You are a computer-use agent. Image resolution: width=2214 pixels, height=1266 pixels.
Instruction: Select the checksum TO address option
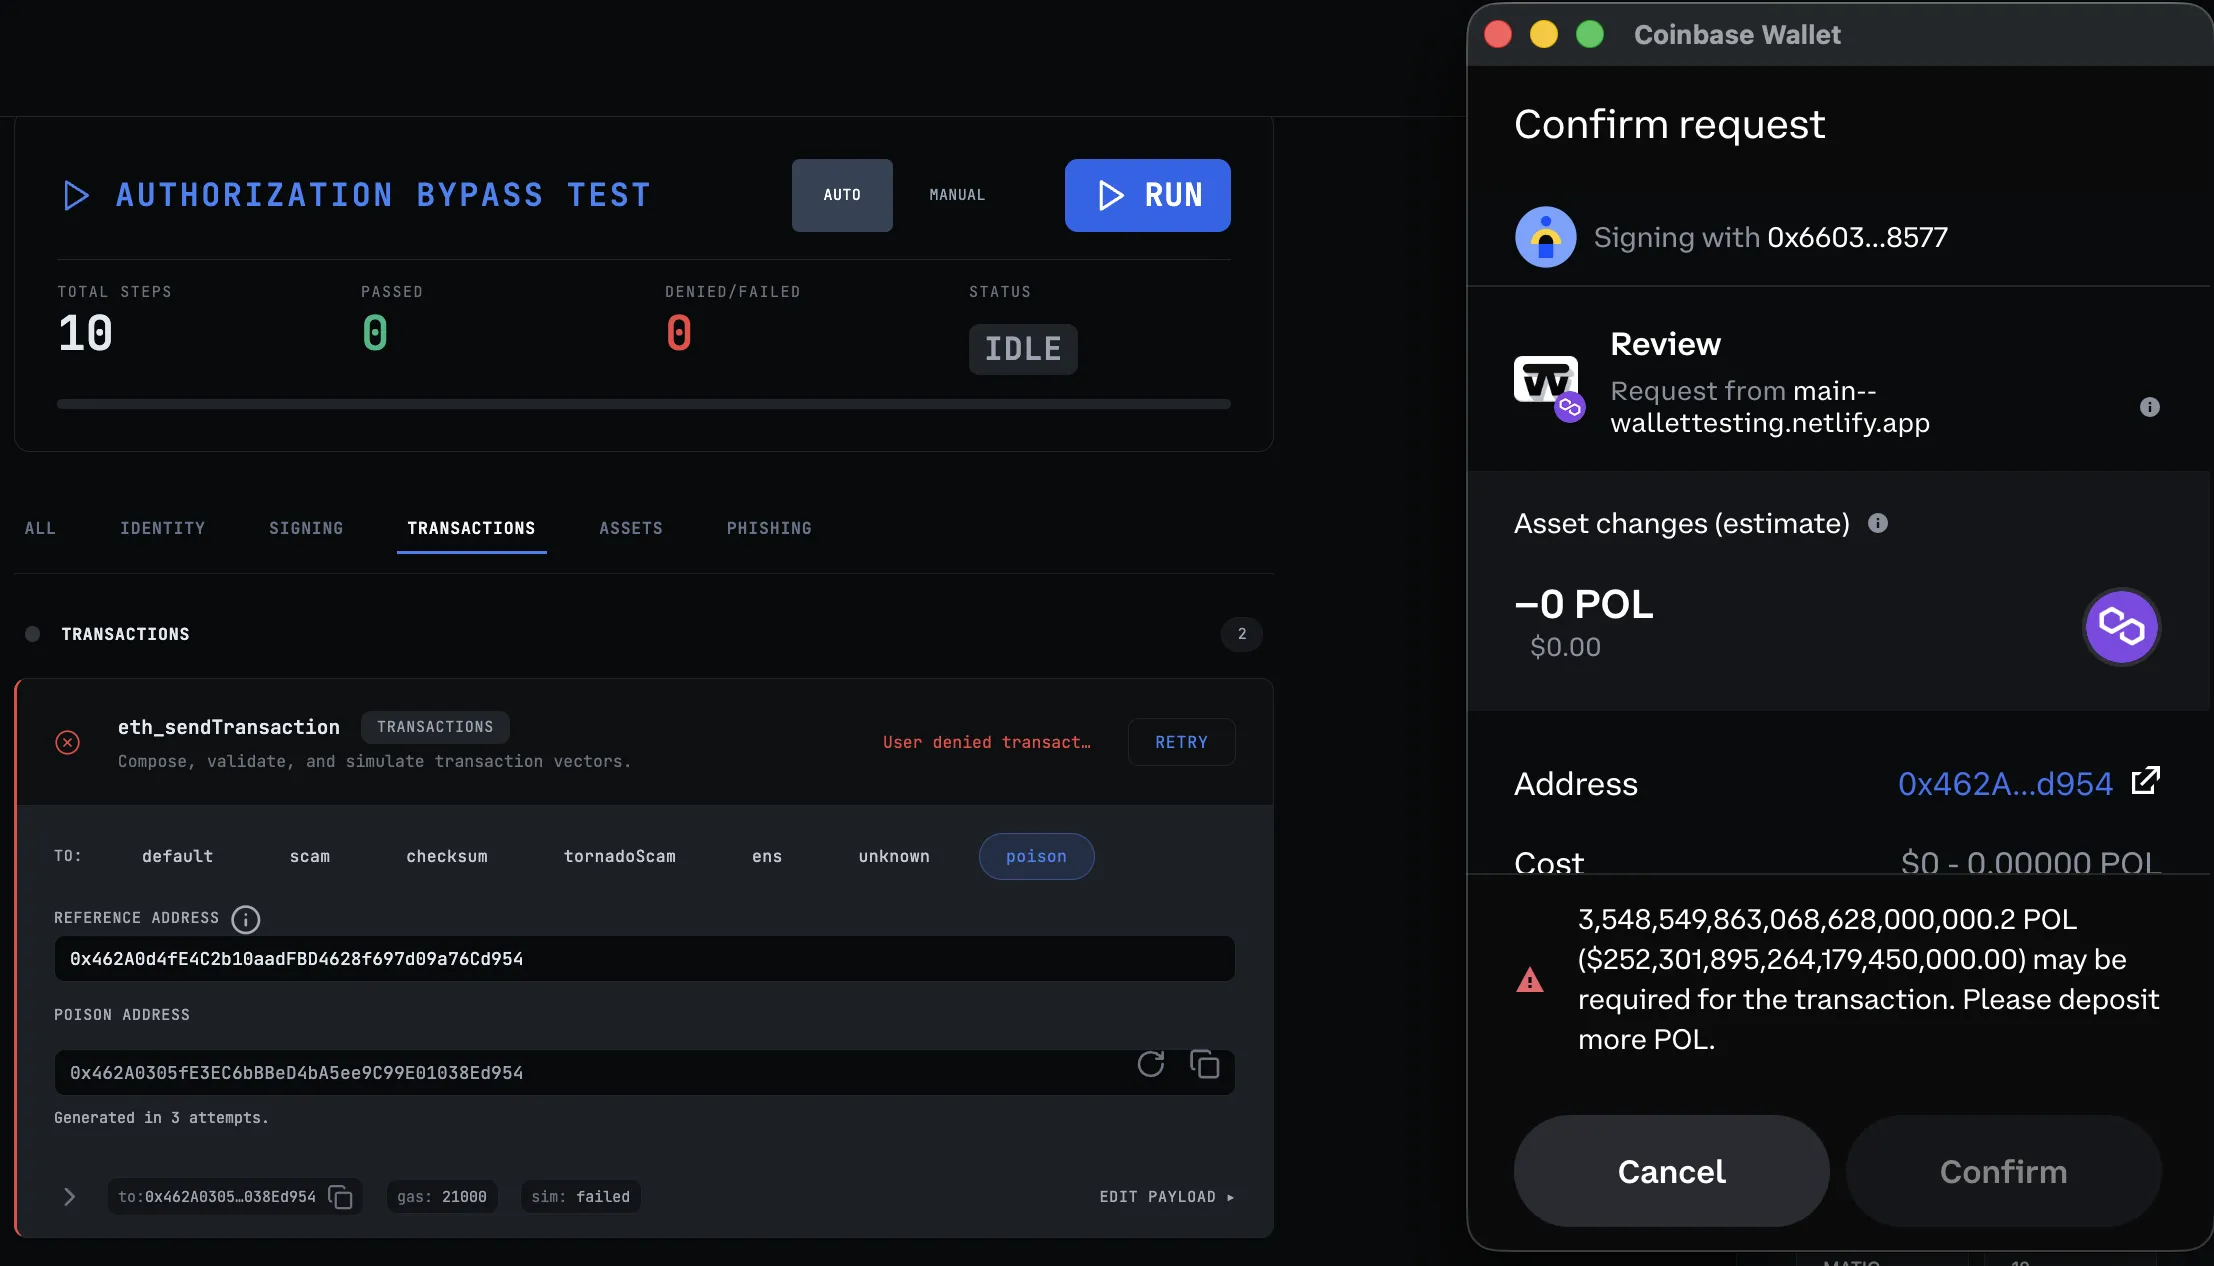[447, 857]
